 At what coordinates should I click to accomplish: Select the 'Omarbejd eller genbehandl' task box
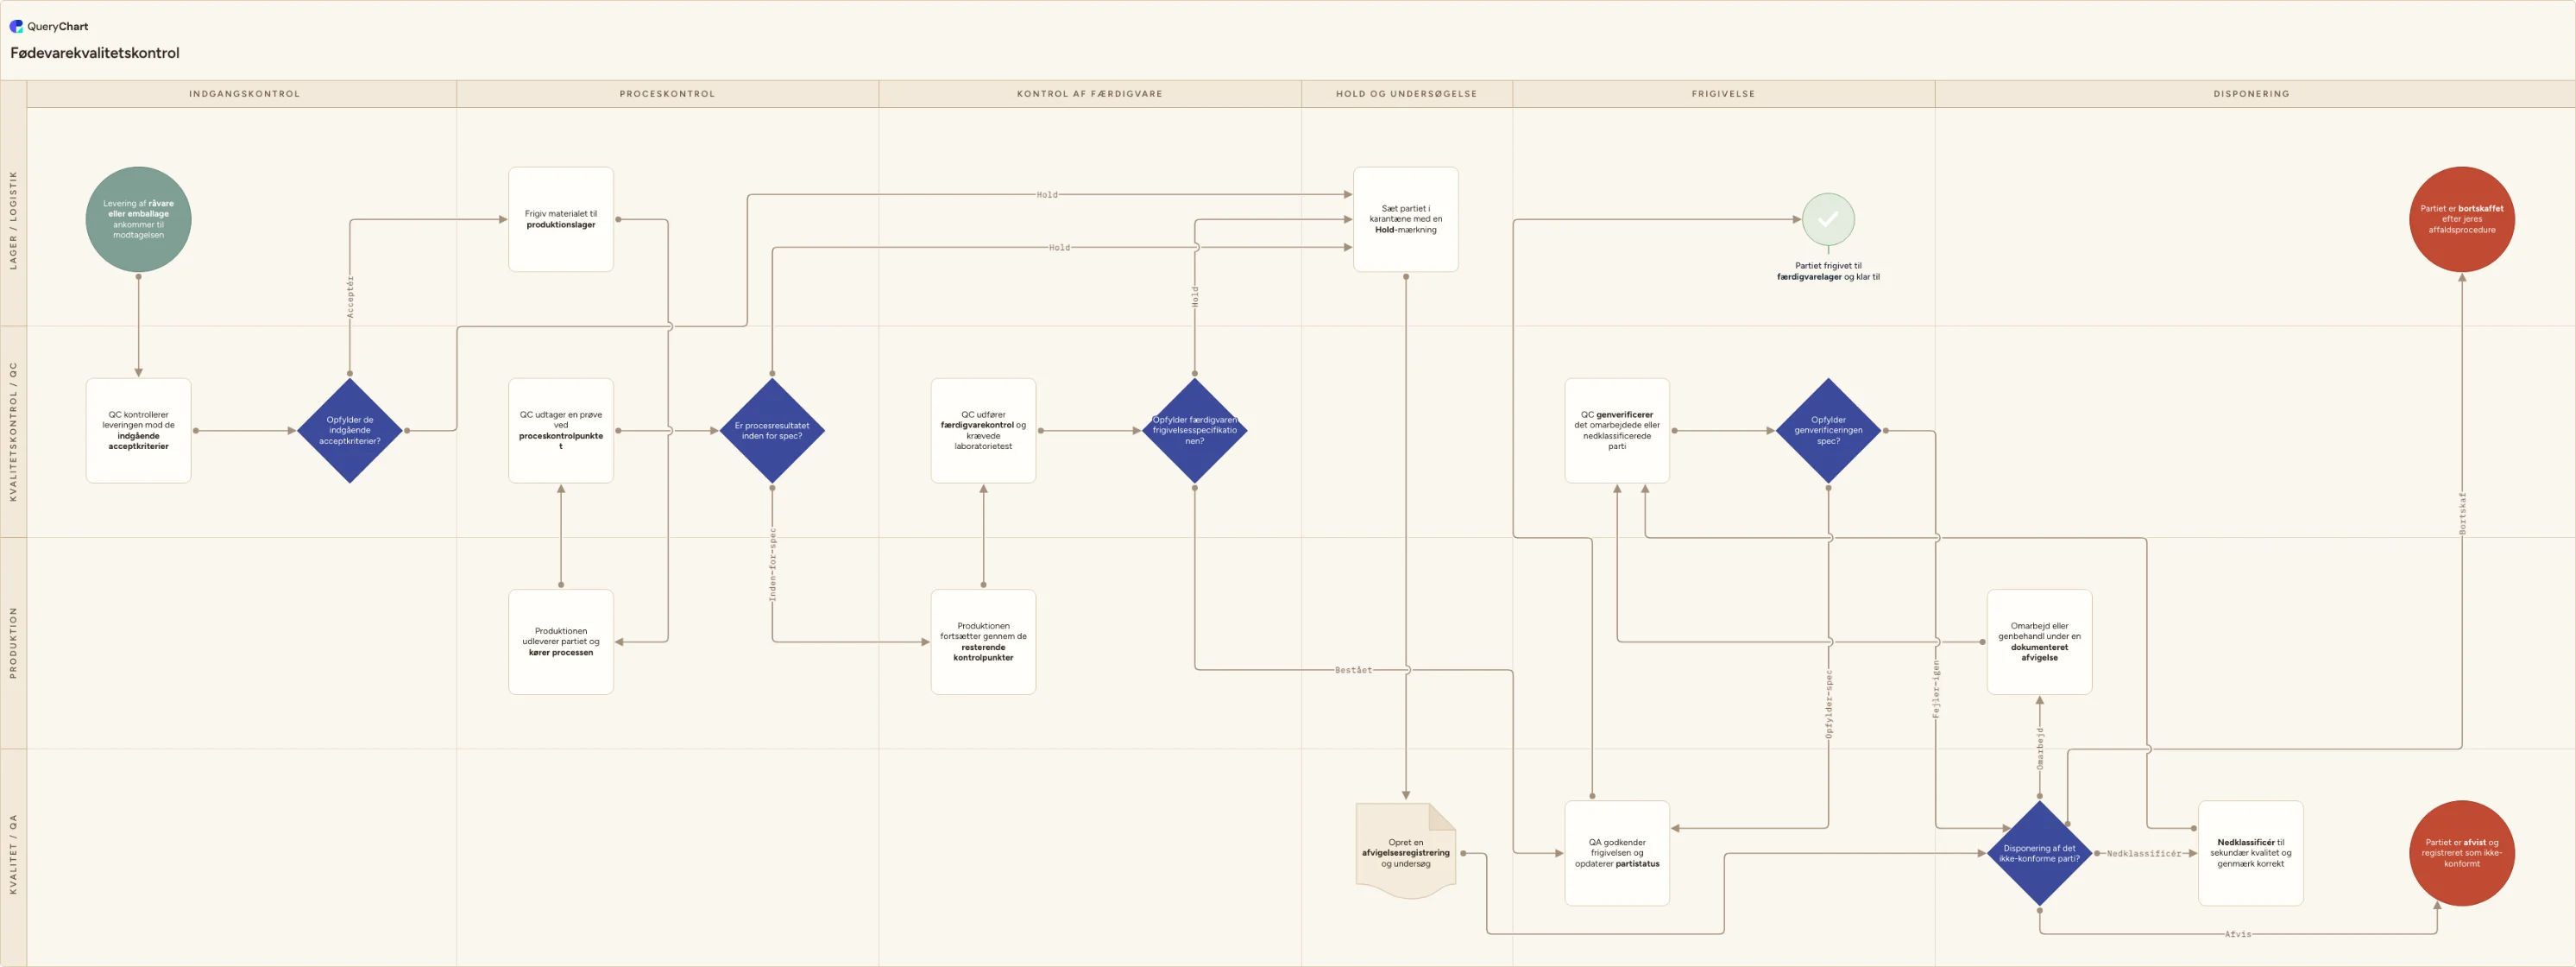pyautogui.click(x=2039, y=642)
